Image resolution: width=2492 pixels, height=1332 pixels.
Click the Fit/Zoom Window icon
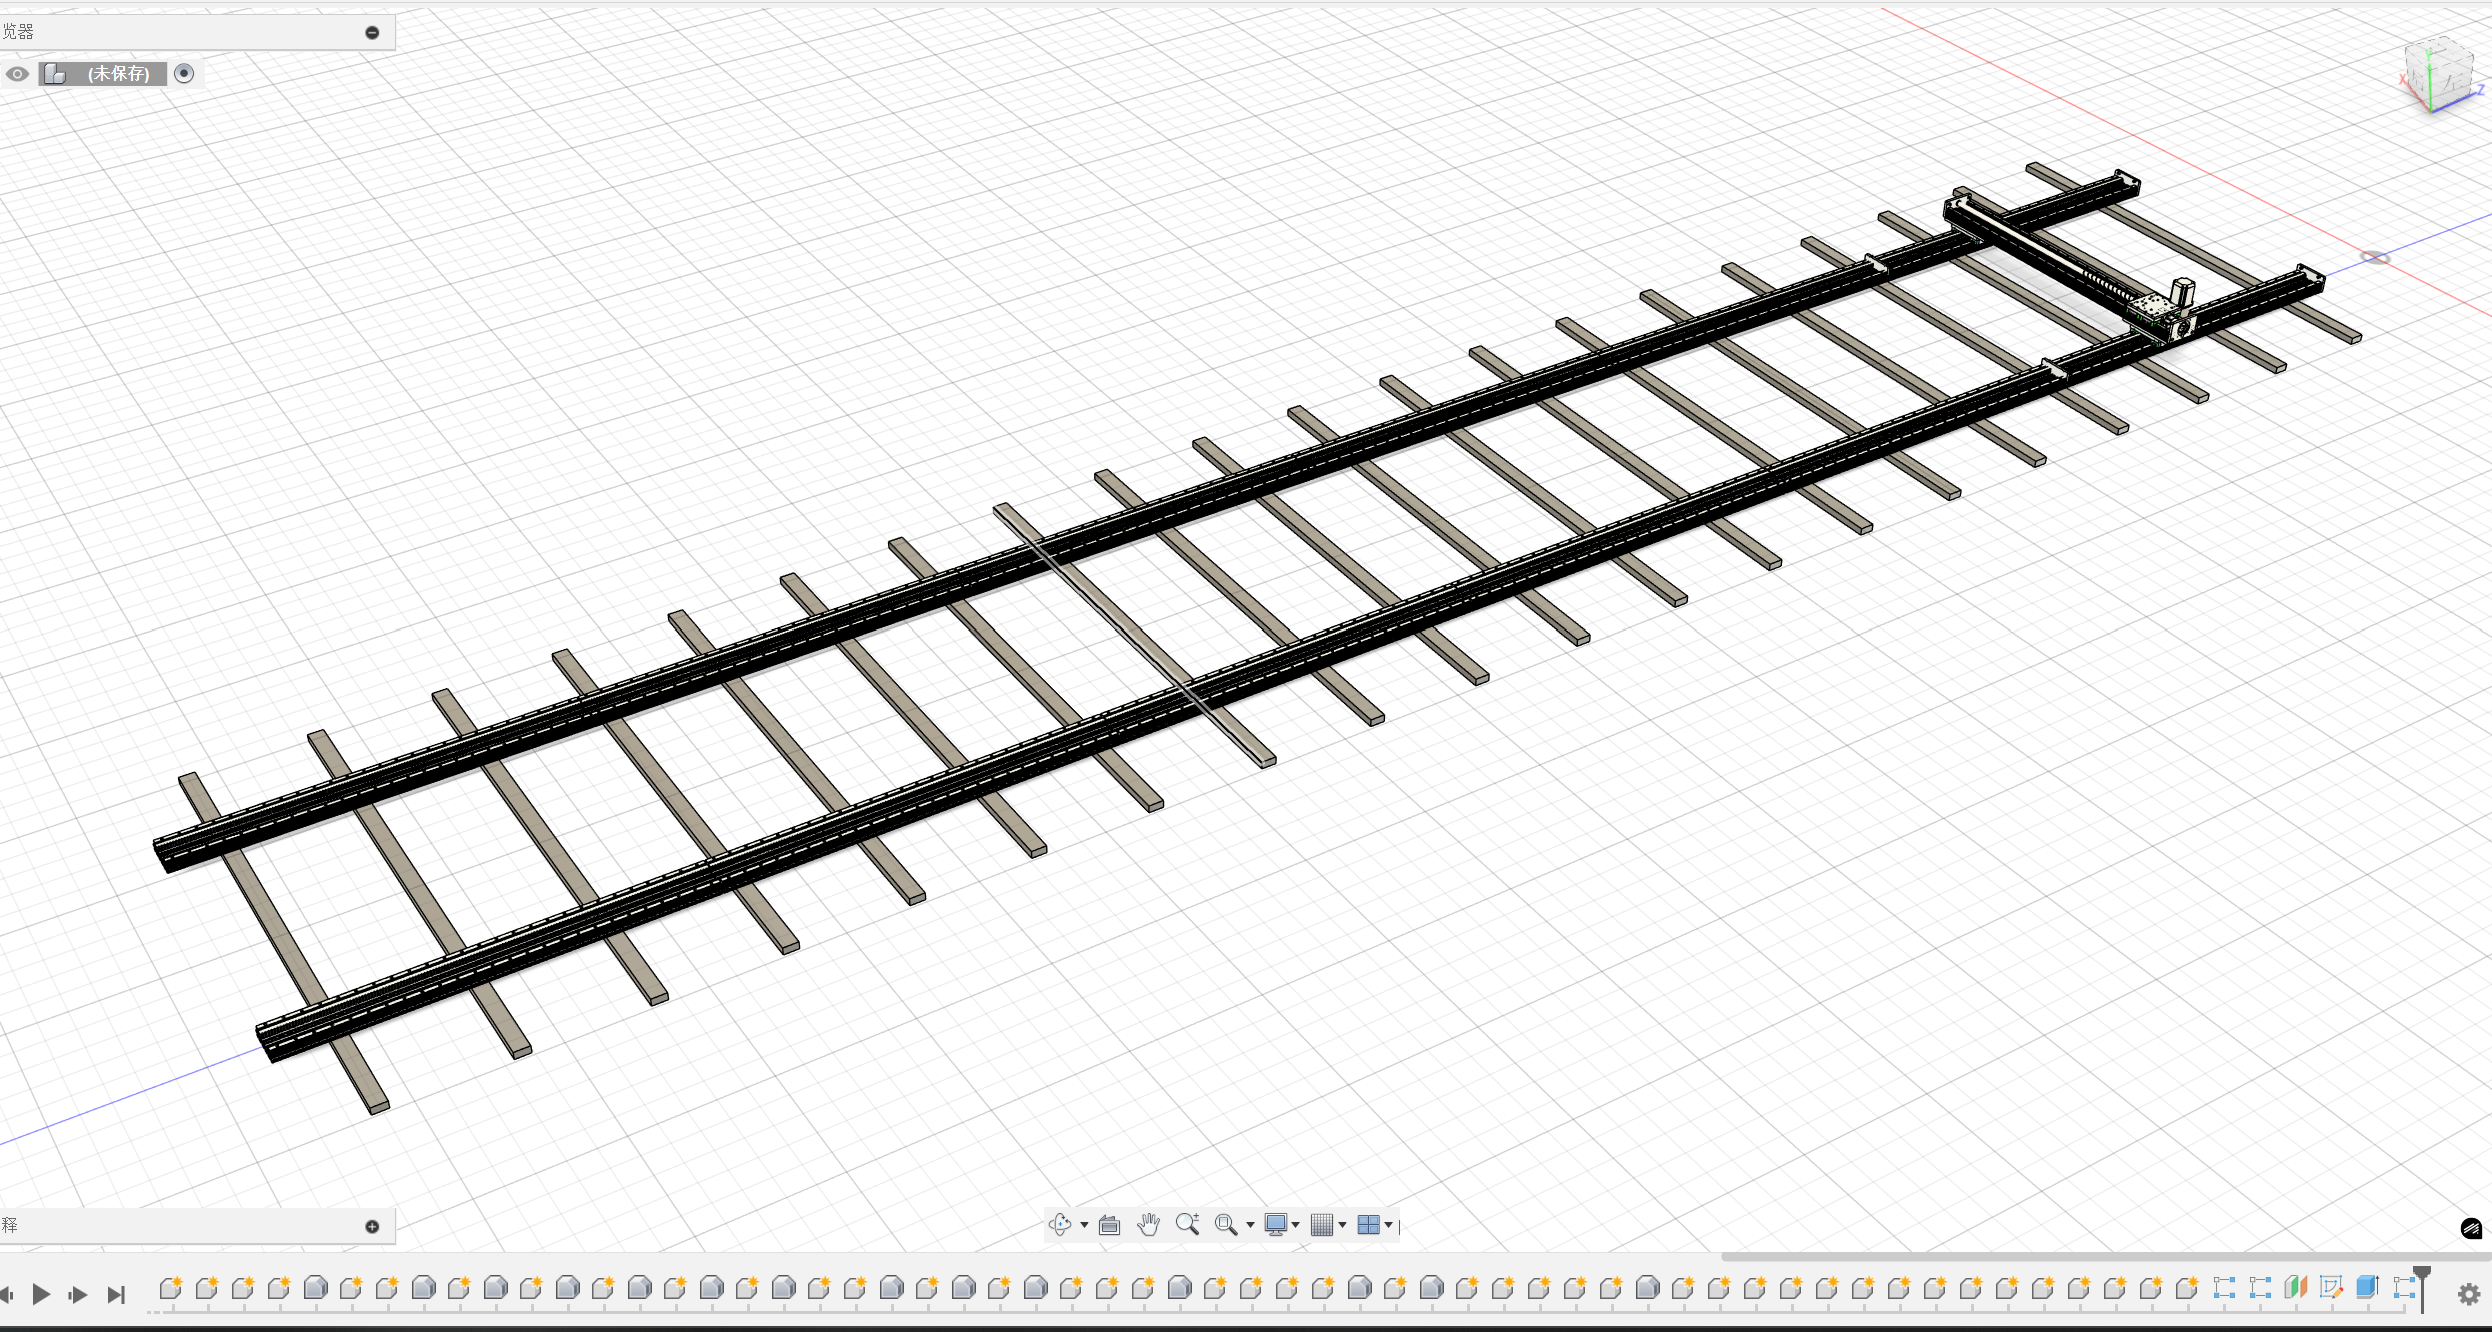pyautogui.click(x=1226, y=1224)
